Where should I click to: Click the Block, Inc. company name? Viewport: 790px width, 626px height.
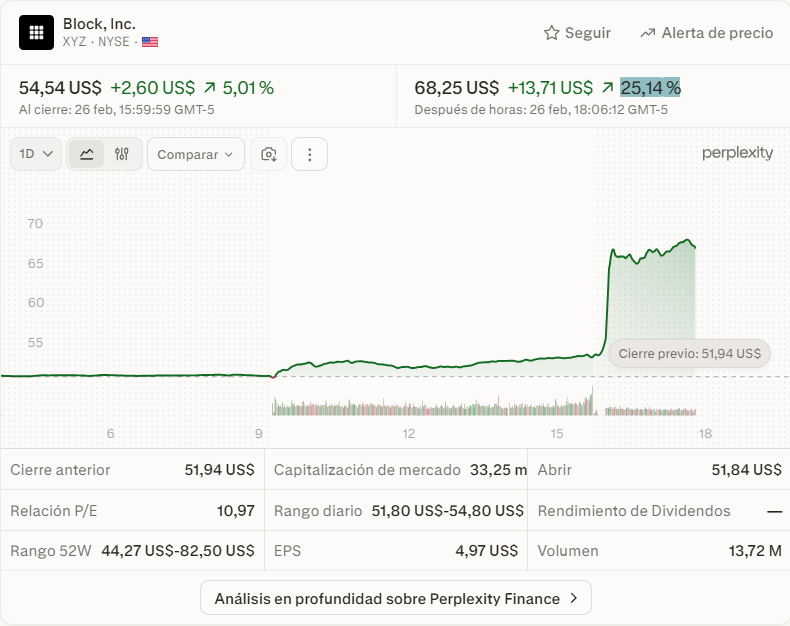click(x=99, y=24)
